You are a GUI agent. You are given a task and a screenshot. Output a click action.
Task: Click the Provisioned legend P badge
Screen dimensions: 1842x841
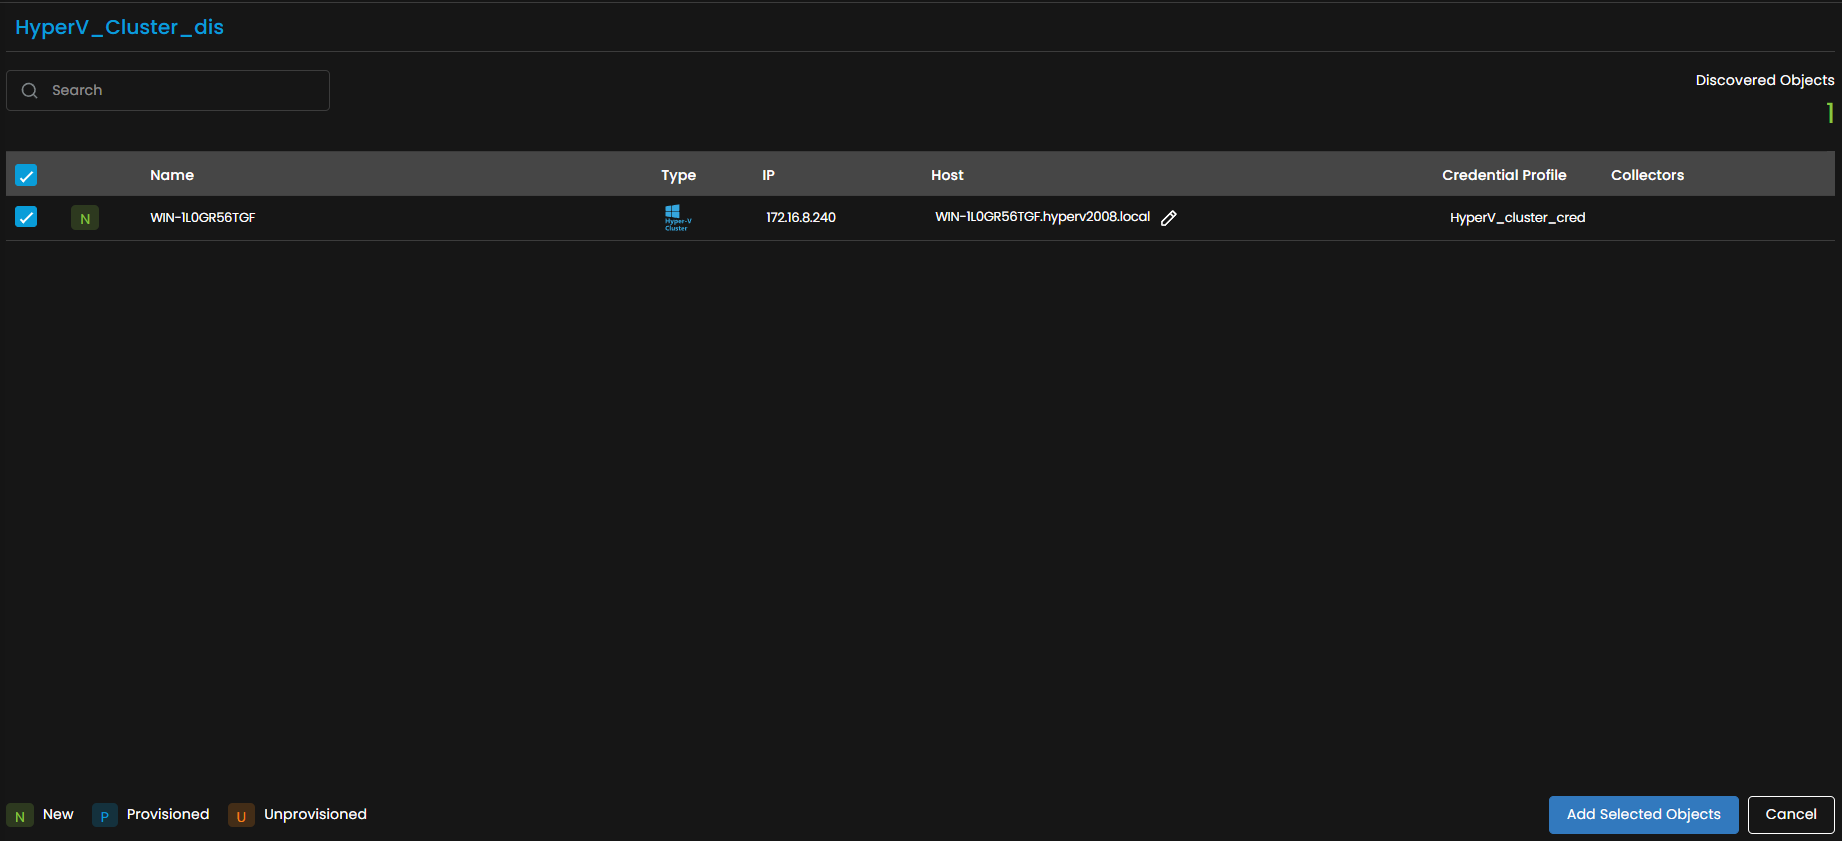(105, 816)
